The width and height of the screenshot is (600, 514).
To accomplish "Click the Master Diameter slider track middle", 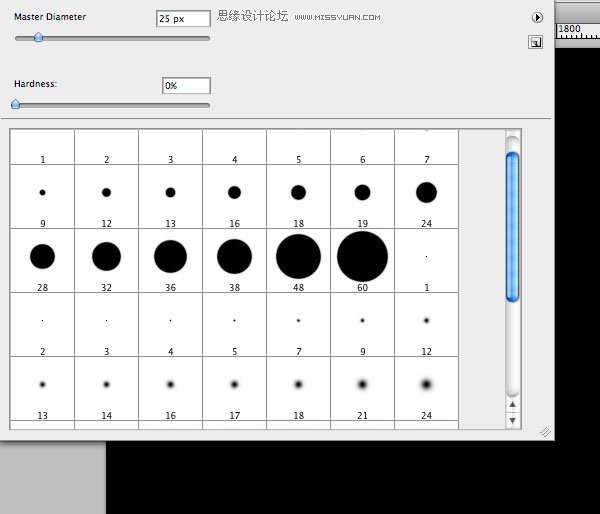I will tap(112, 38).
